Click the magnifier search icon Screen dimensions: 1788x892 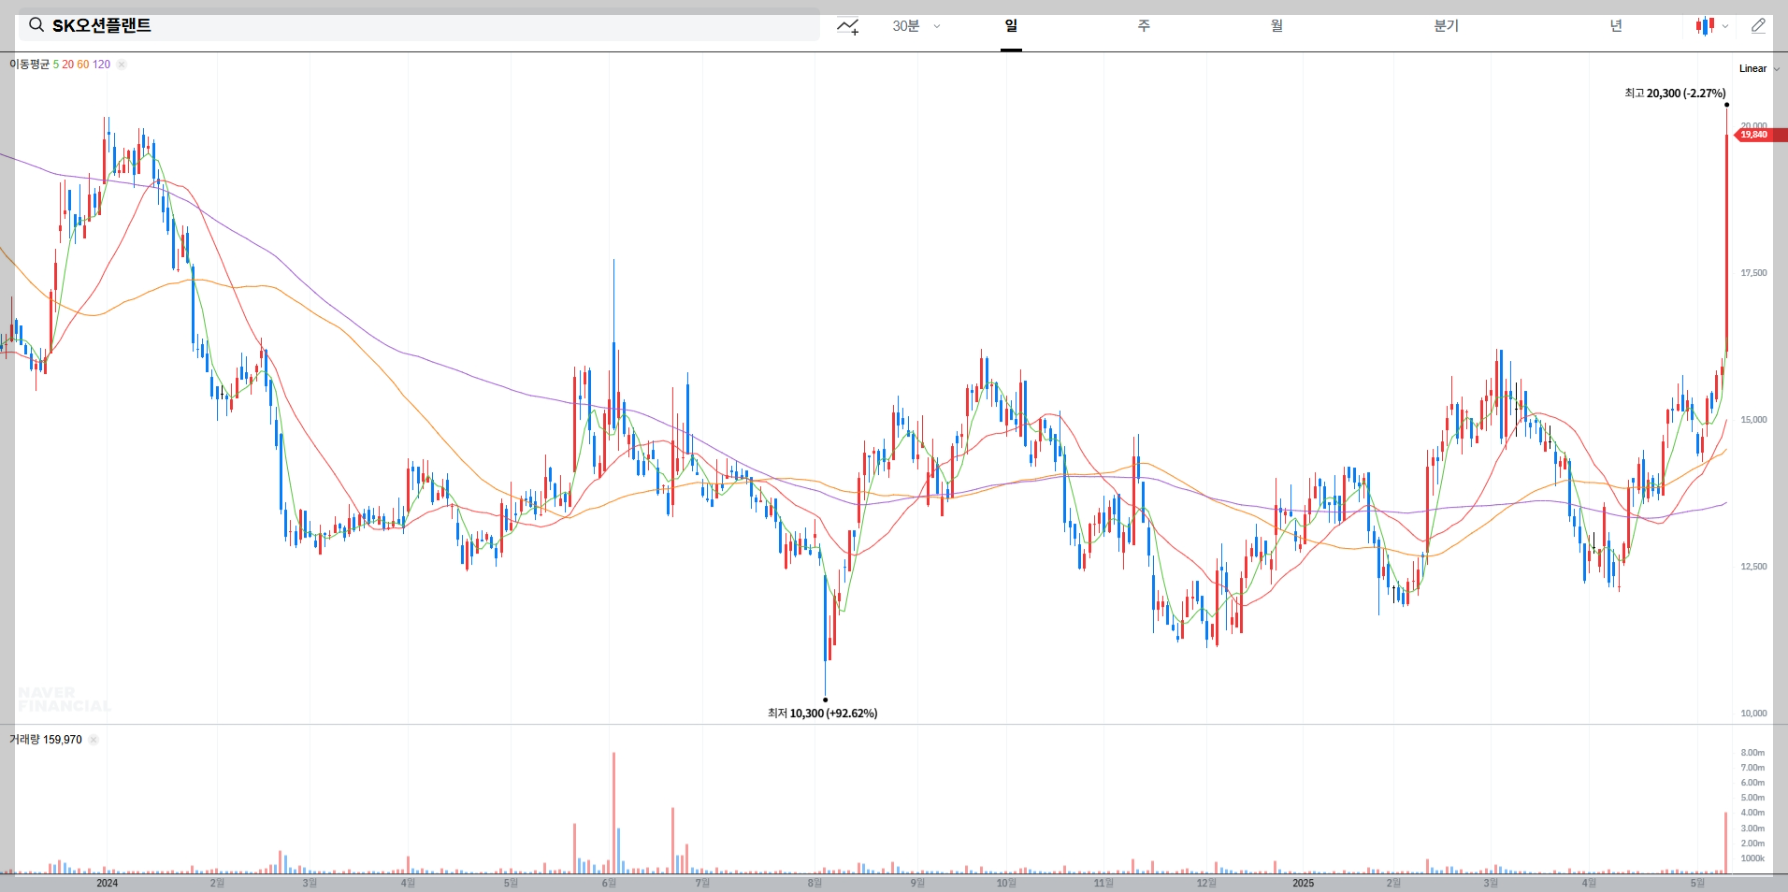pos(36,25)
